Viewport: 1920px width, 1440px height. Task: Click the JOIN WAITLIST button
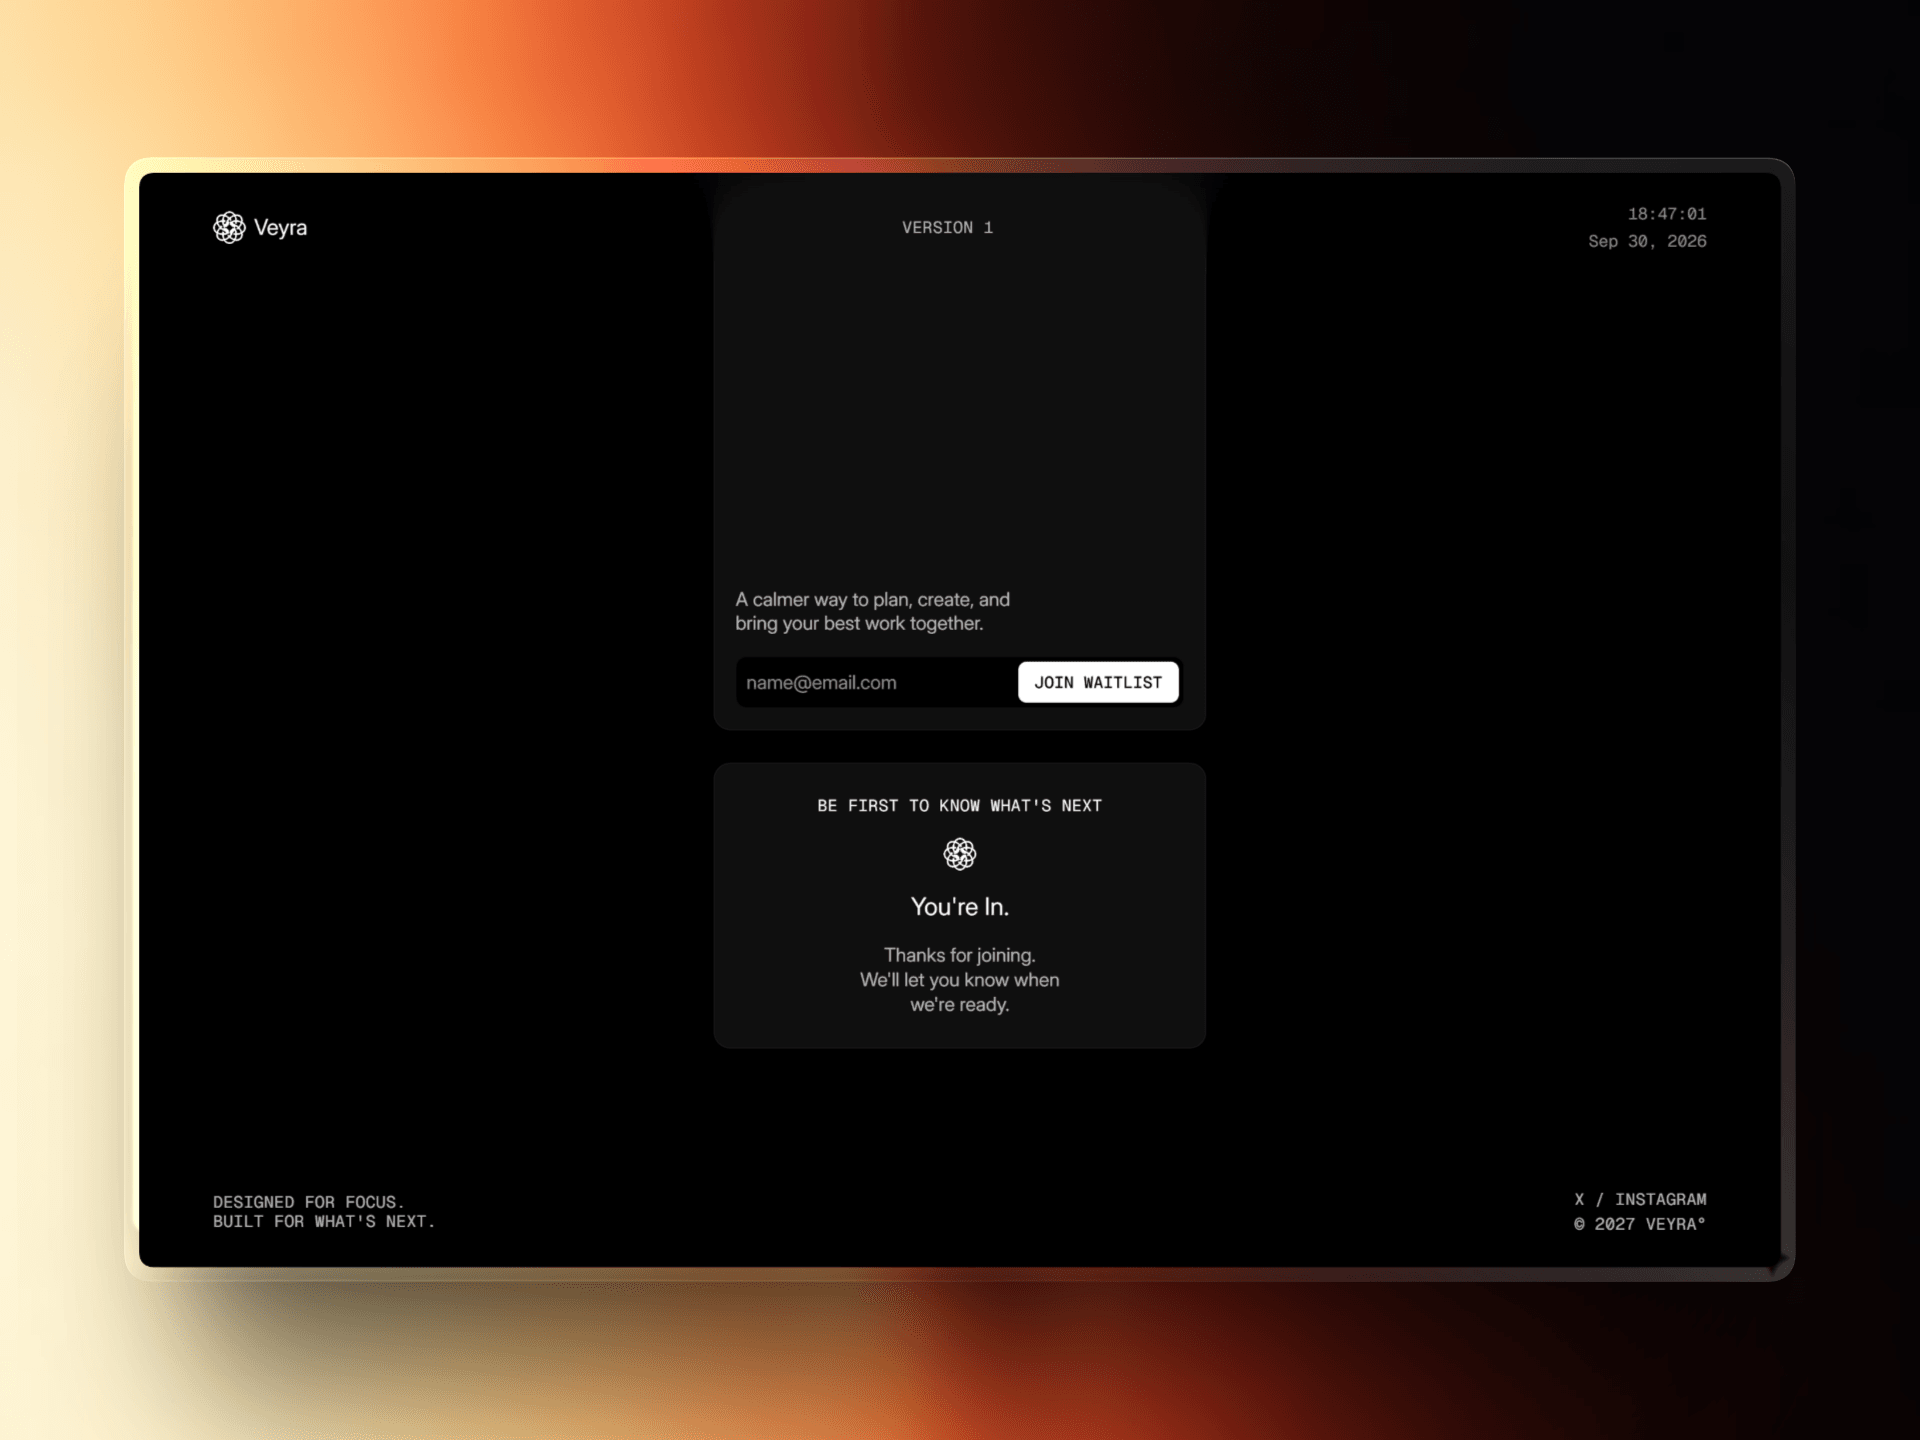tap(1098, 682)
